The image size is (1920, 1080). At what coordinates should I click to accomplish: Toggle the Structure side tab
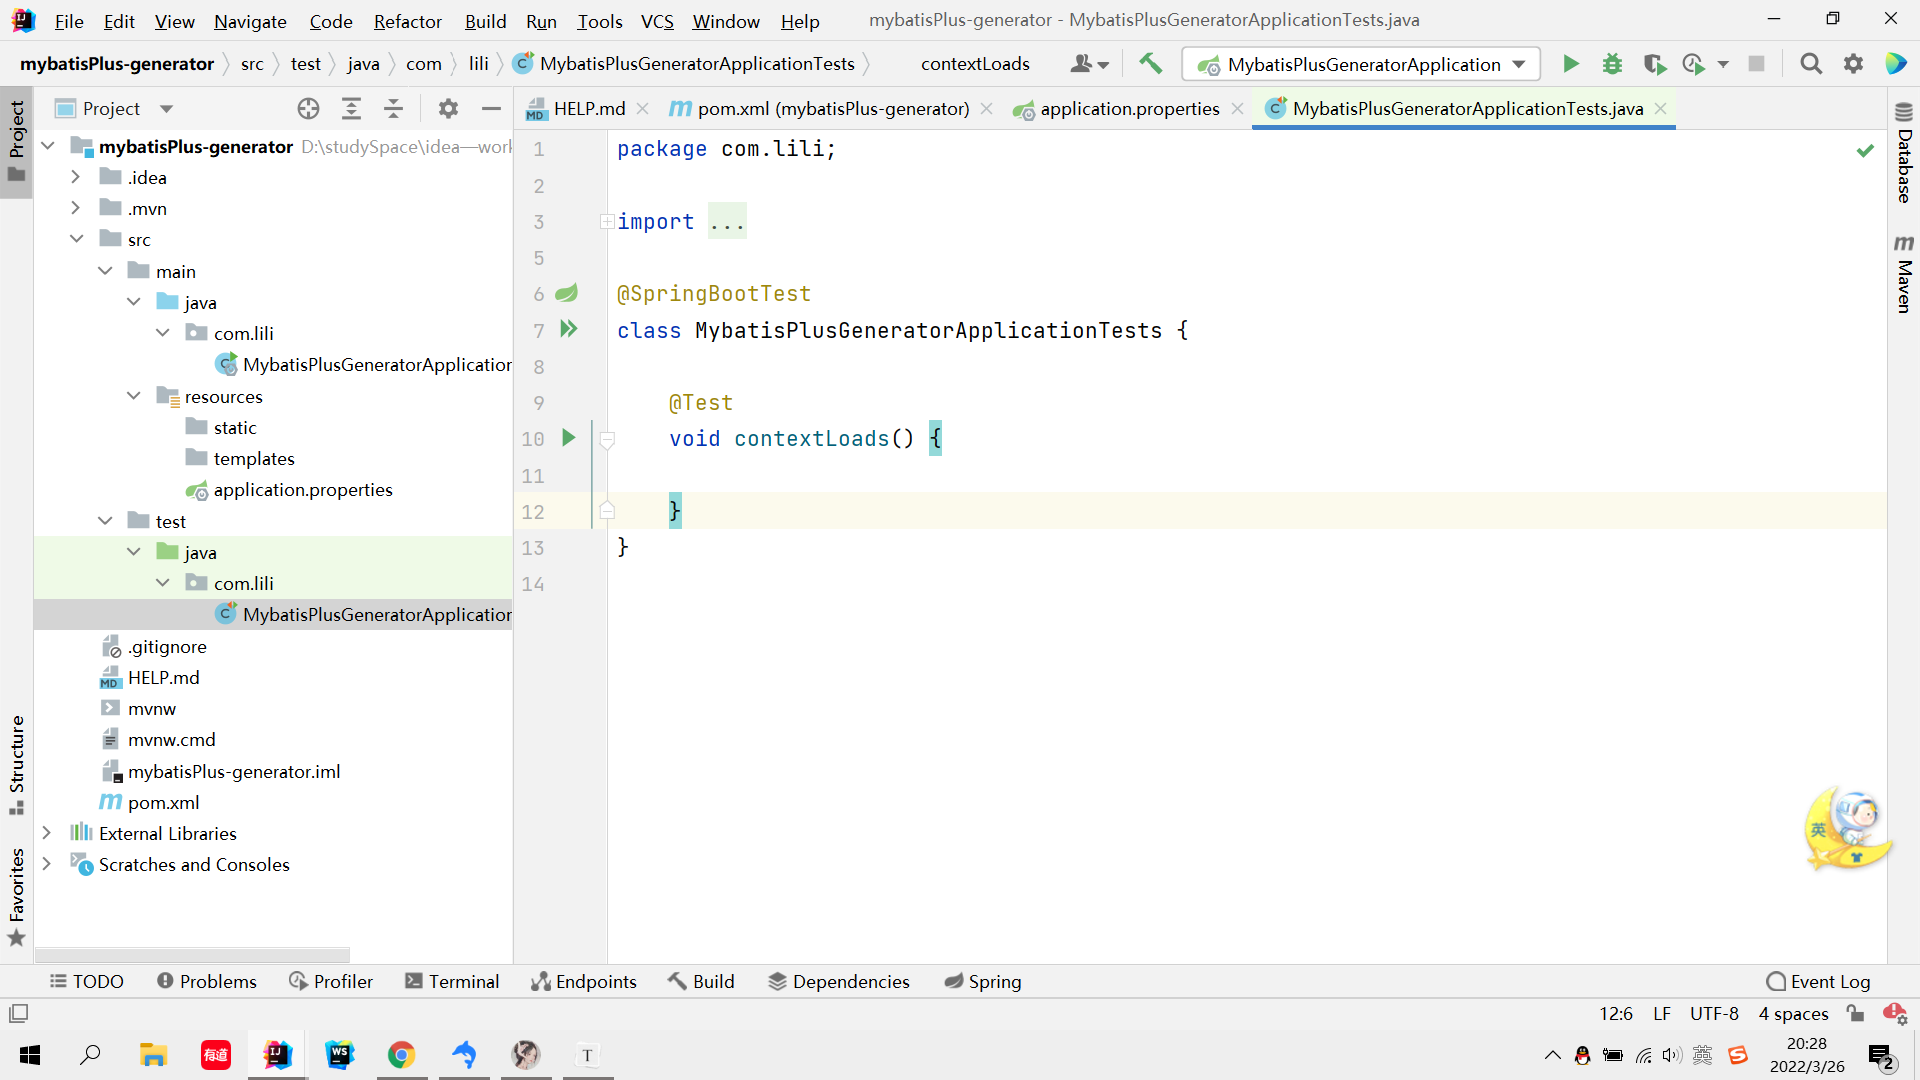[17, 765]
